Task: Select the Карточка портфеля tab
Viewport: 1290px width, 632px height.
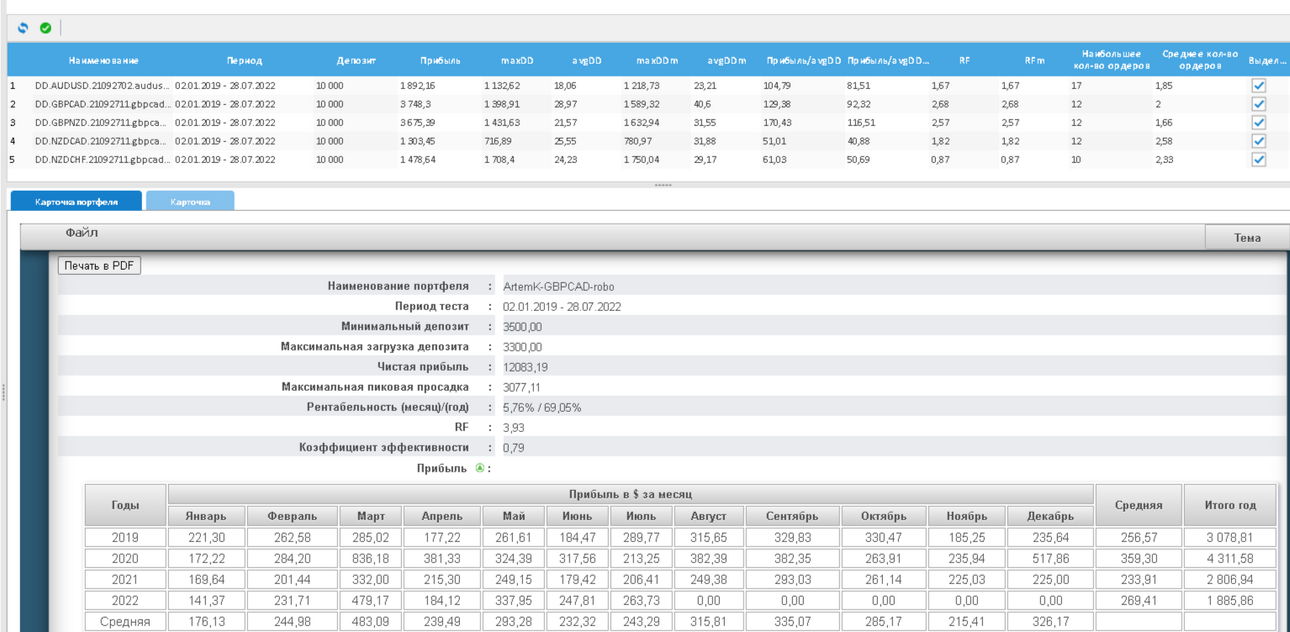Action: 75,201
